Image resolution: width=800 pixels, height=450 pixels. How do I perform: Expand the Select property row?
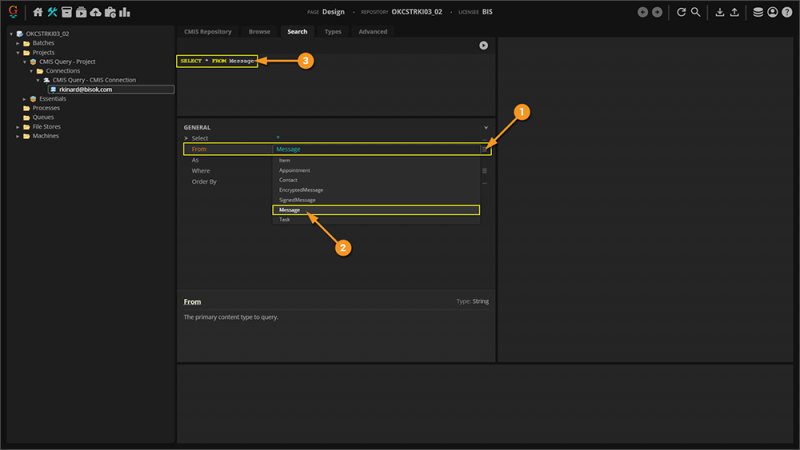pyautogui.click(x=186, y=138)
